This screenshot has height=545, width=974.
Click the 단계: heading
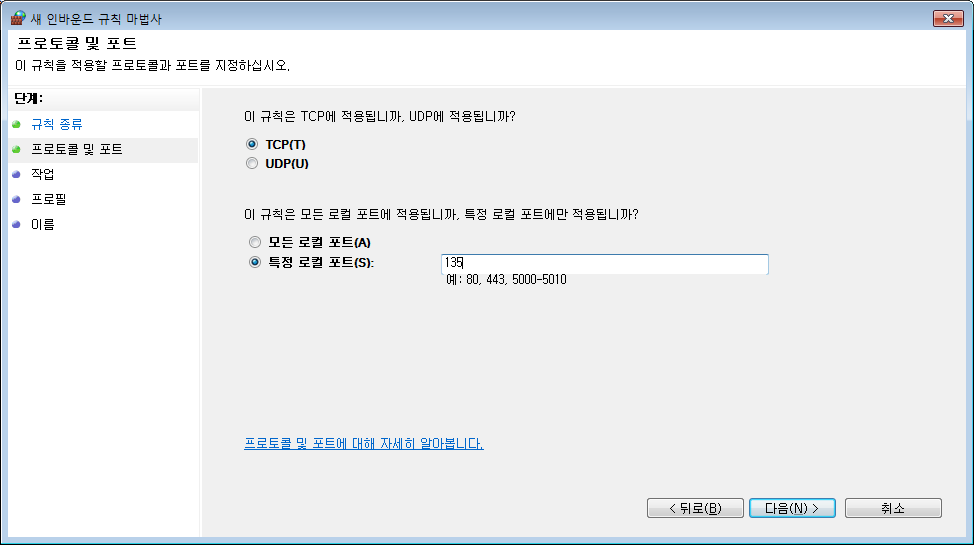(x=29, y=98)
